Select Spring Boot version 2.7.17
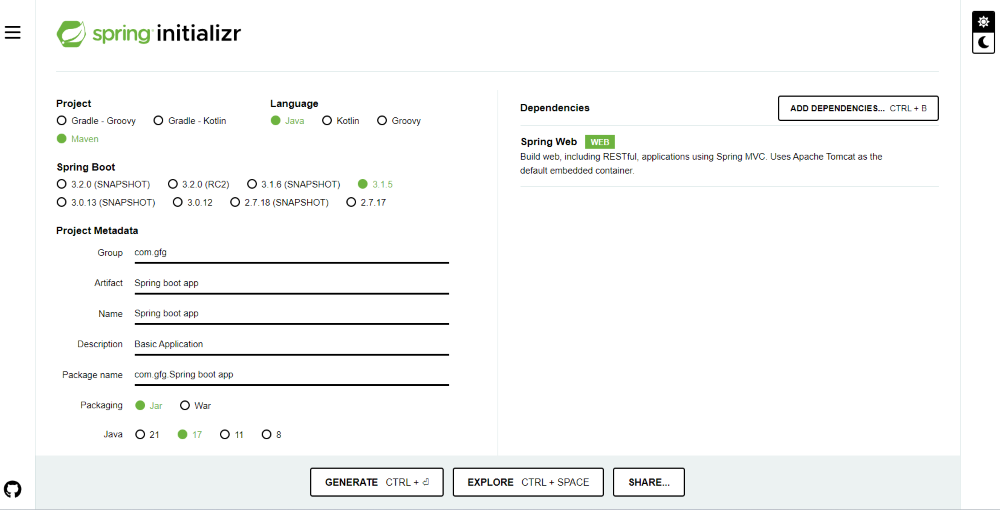The width and height of the screenshot is (1000, 510). pos(366,202)
